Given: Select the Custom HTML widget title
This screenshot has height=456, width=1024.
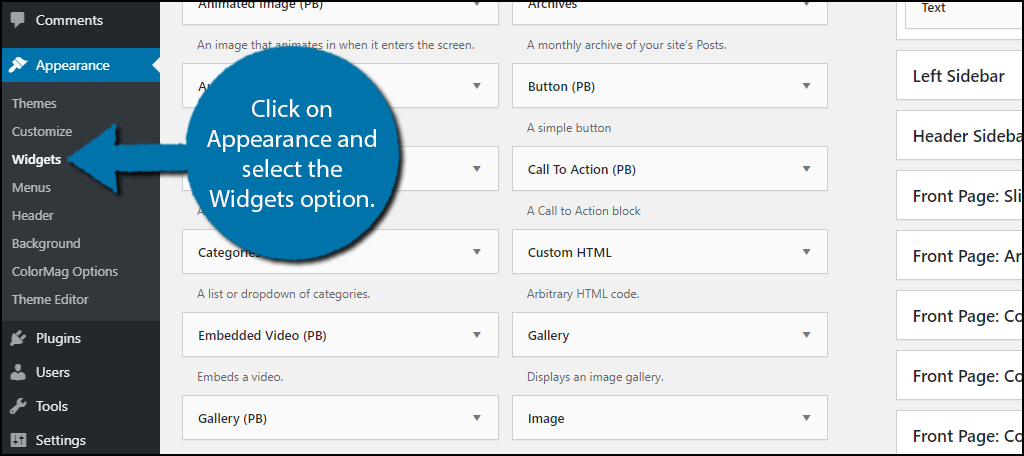Looking at the screenshot, I should pyautogui.click(x=570, y=252).
